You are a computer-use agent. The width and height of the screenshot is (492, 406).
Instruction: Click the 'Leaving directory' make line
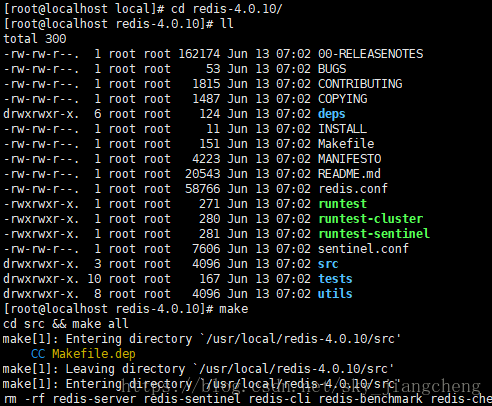tap(198, 369)
